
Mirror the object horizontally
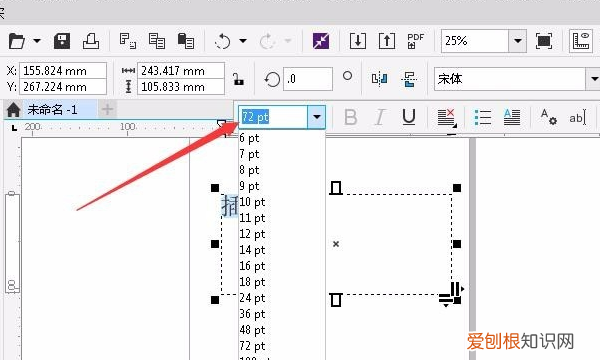click(x=379, y=79)
